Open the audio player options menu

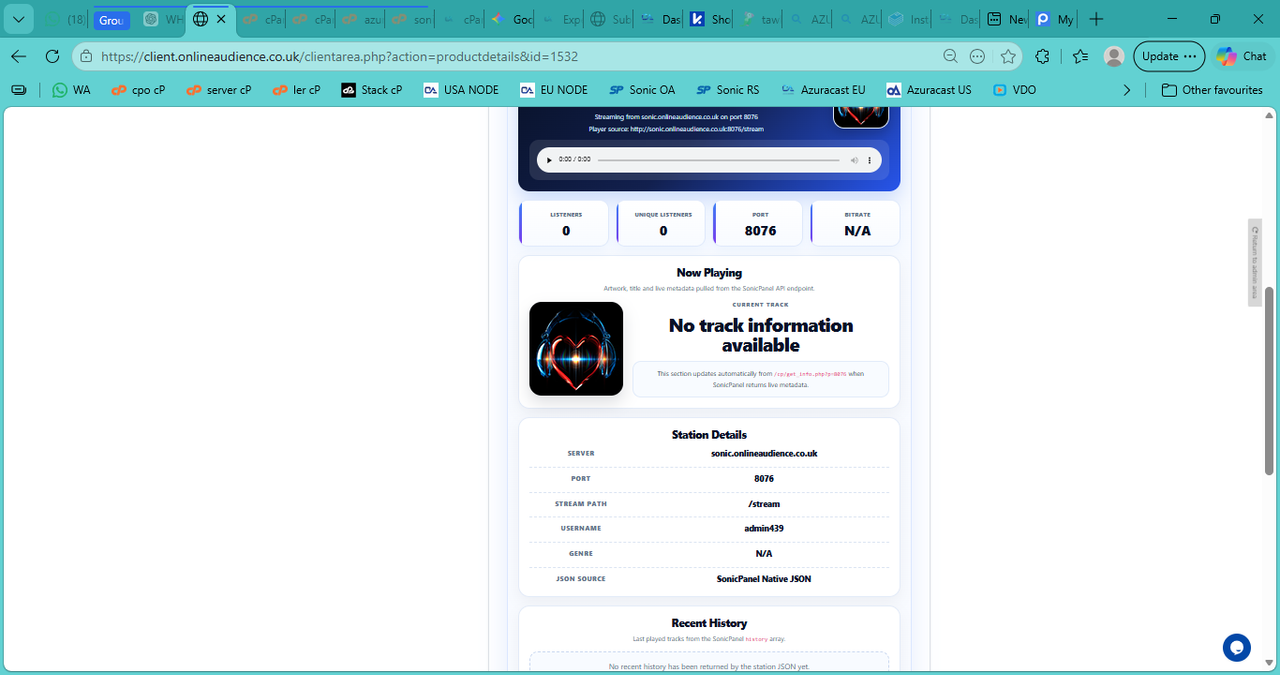pyautogui.click(x=870, y=160)
